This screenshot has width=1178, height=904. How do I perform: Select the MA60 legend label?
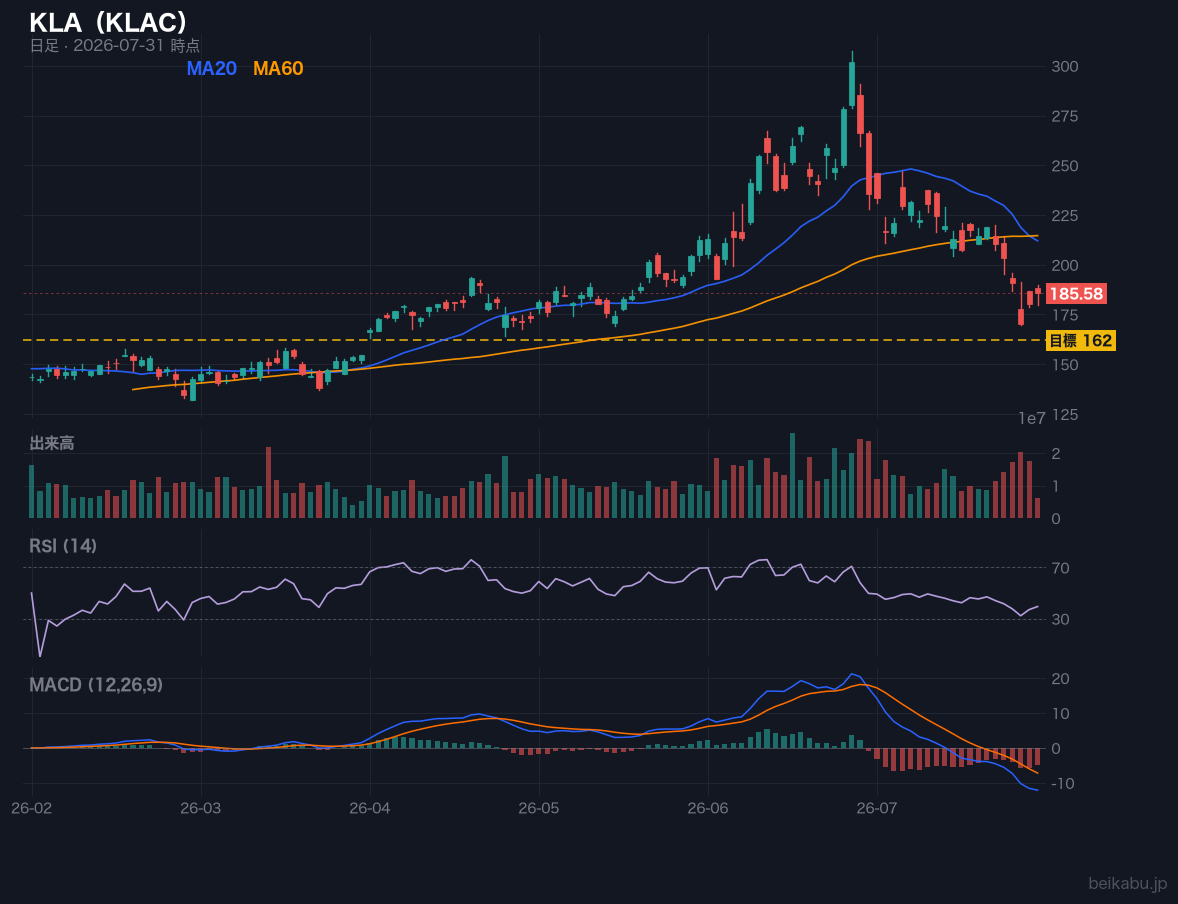[278, 68]
